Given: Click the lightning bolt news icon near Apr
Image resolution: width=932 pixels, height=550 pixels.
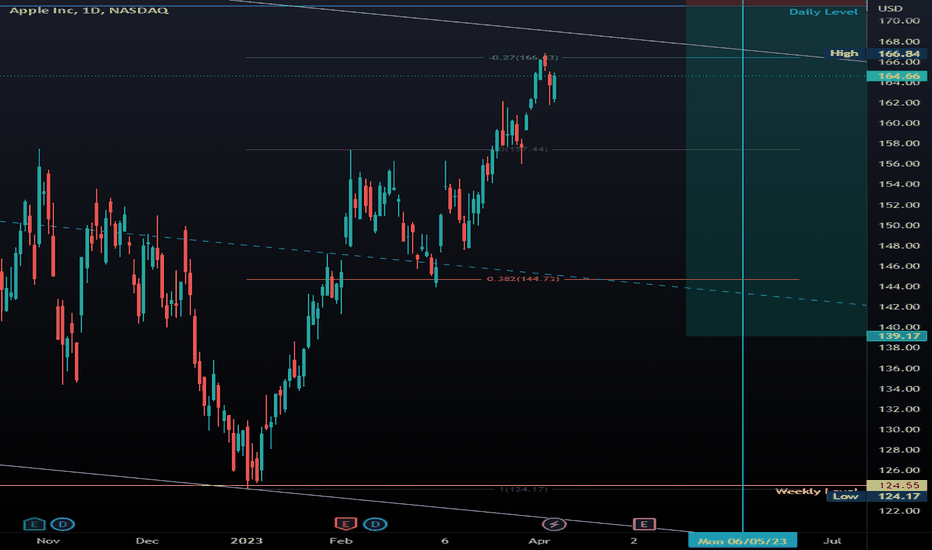Looking at the screenshot, I should [554, 524].
